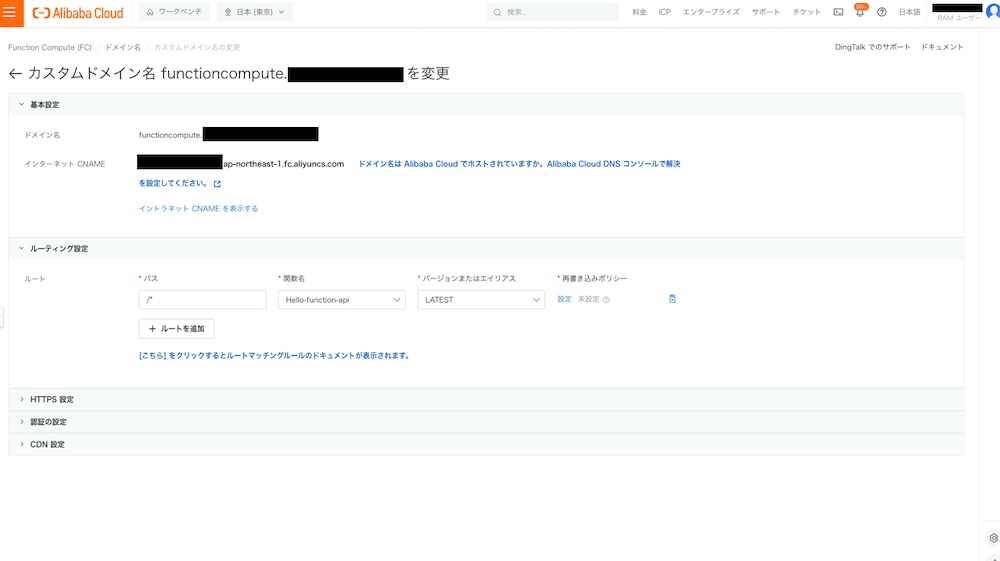This screenshot has width=1000, height=561.
Task: Open the hamburger navigation menu
Action: (11, 12)
